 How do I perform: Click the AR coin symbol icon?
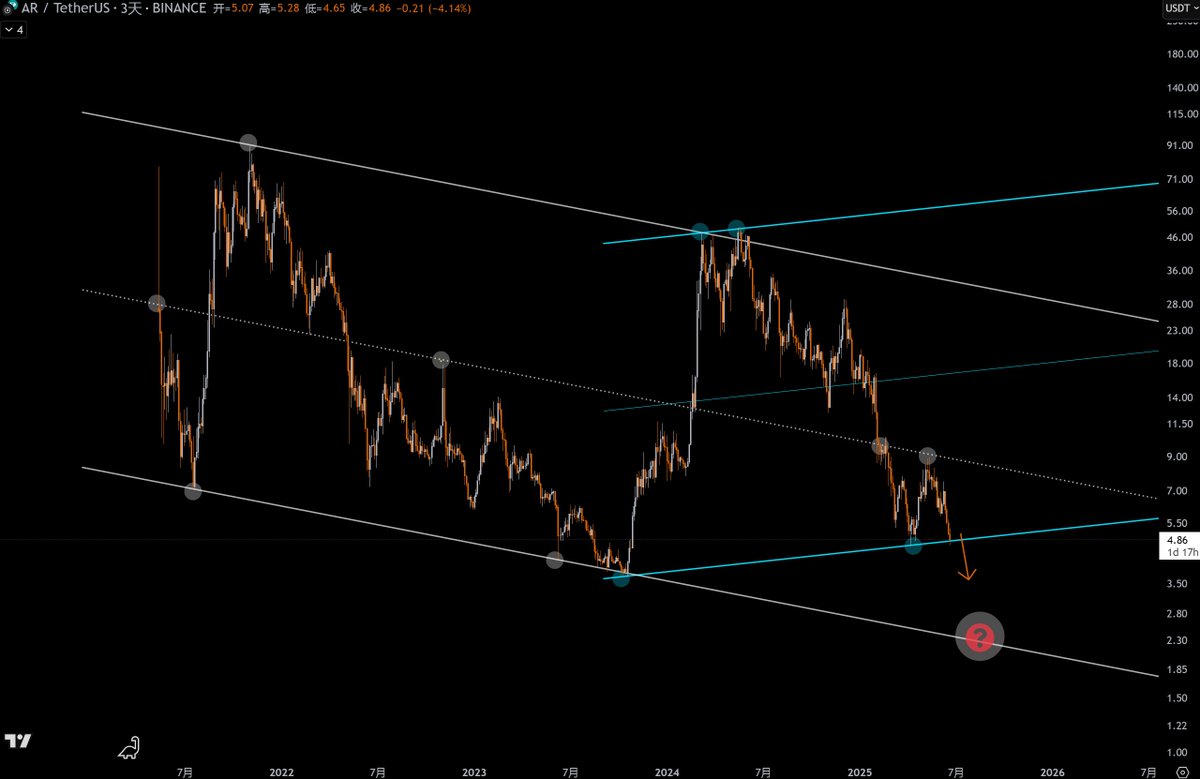8,8
